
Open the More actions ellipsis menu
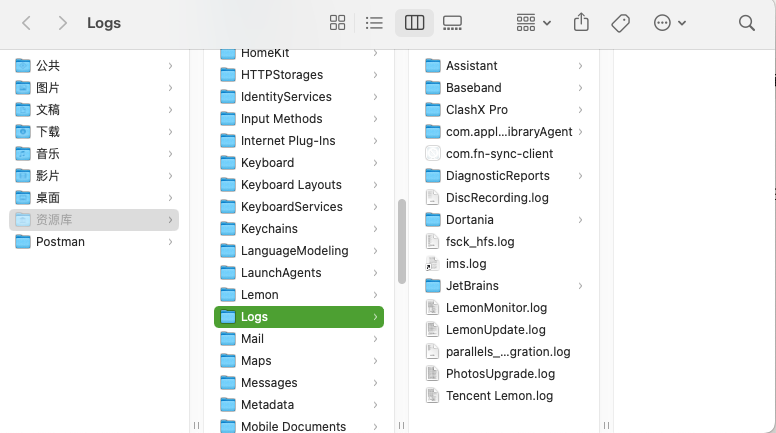point(670,23)
